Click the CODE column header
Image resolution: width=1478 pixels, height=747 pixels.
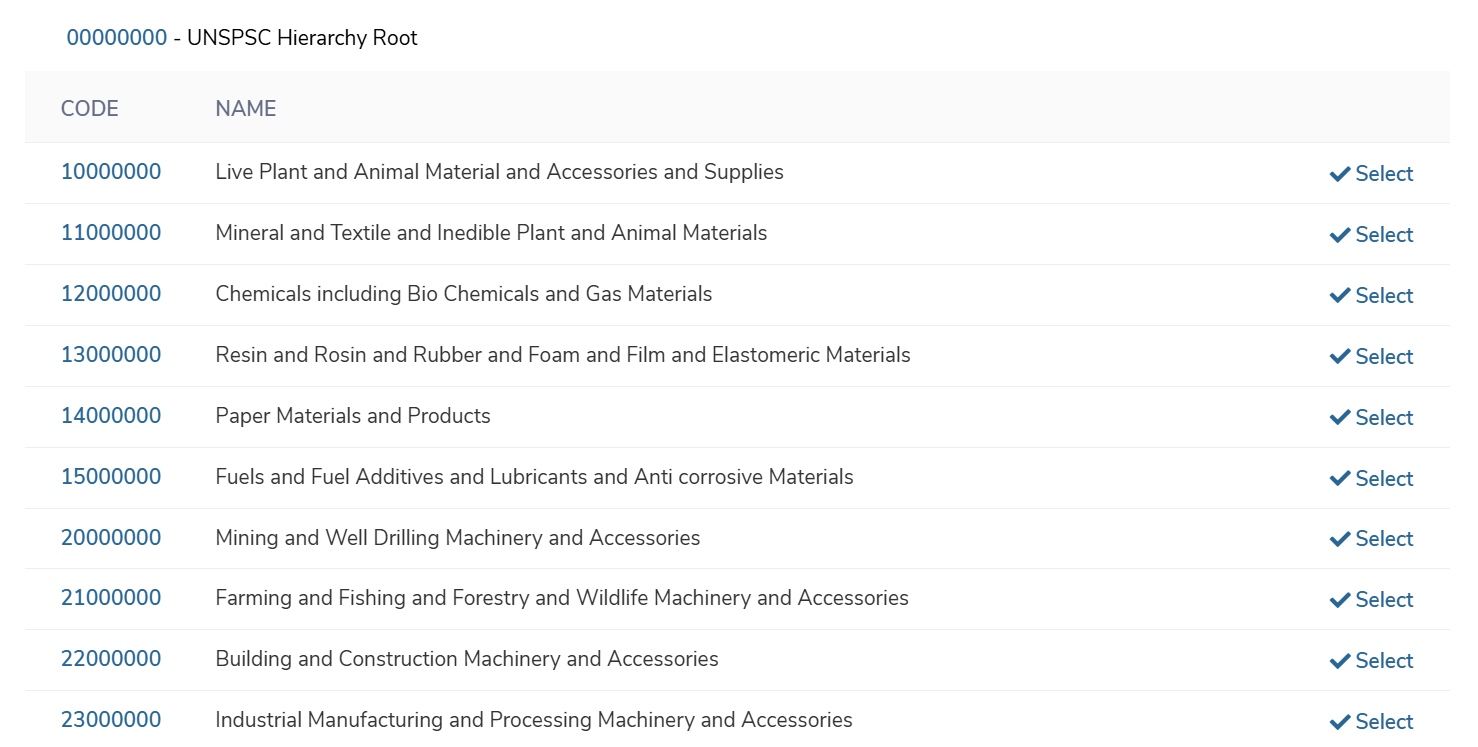[x=90, y=109]
